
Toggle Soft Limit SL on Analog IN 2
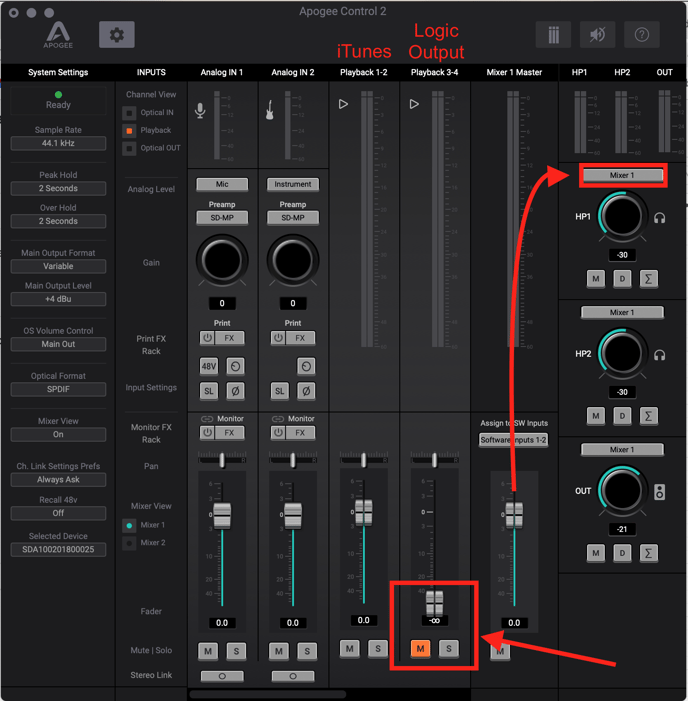click(x=280, y=391)
